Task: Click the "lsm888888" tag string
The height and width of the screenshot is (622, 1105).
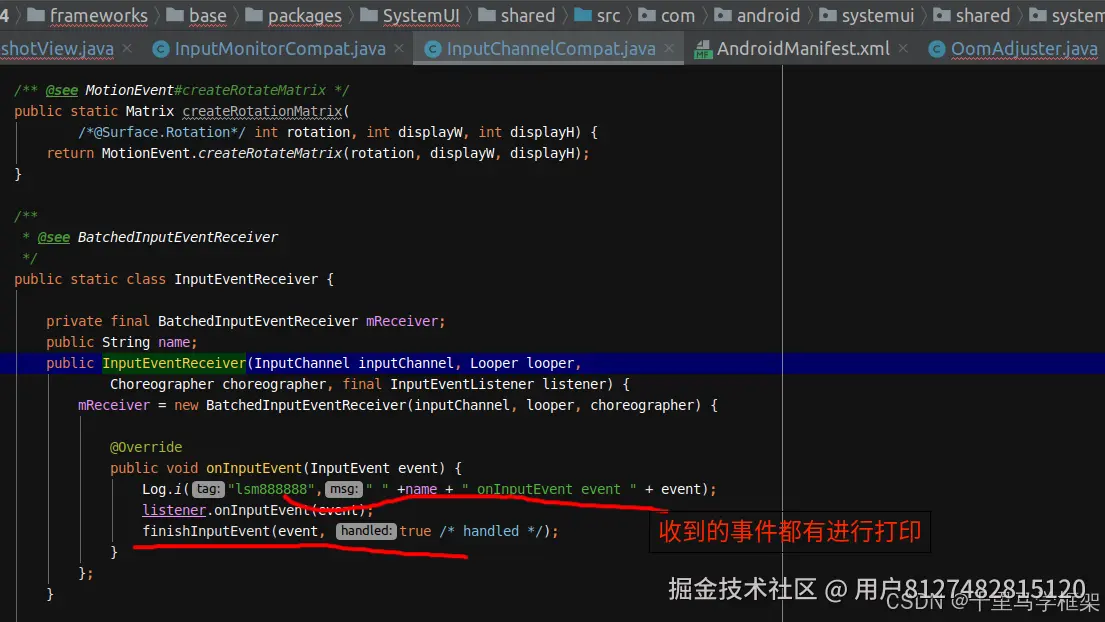Action: coord(271,490)
